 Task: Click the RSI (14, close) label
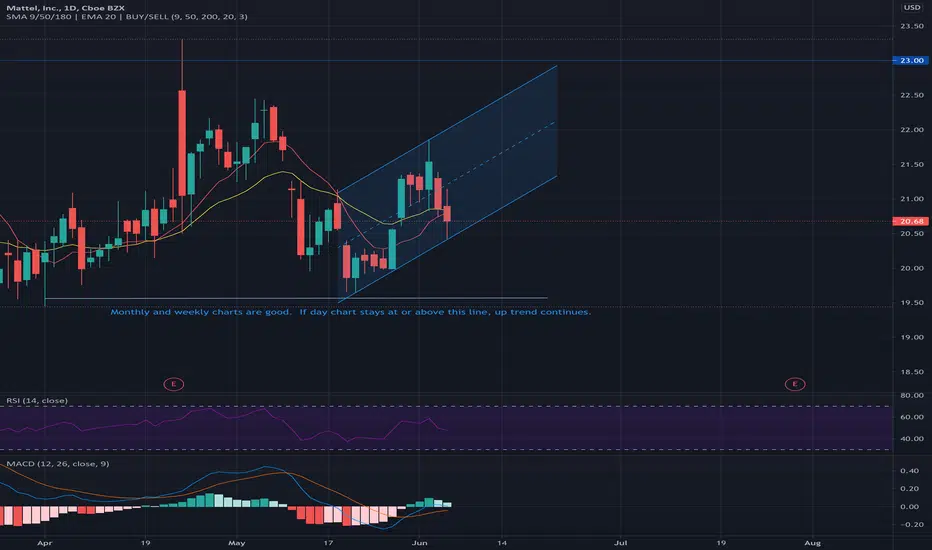[x=37, y=401]
